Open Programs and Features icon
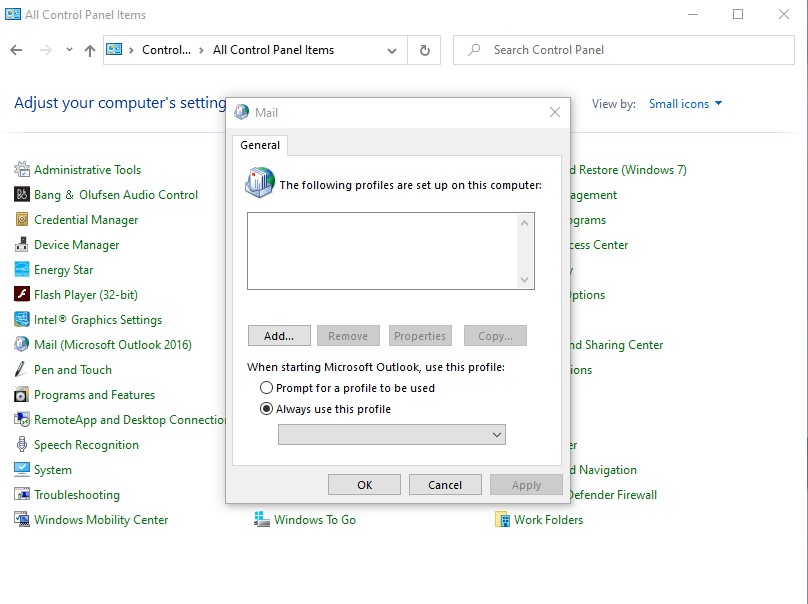The image size is (808, 604). (x=22, y=395)
